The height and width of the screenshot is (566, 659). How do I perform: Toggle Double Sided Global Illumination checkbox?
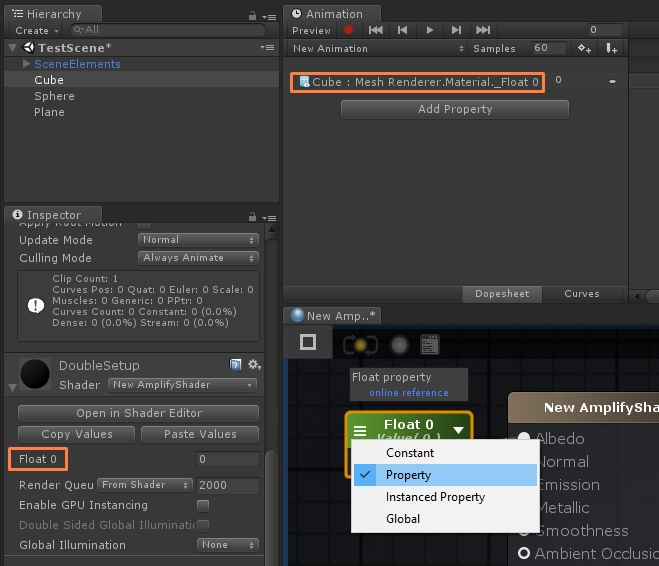tap(203, 525)
